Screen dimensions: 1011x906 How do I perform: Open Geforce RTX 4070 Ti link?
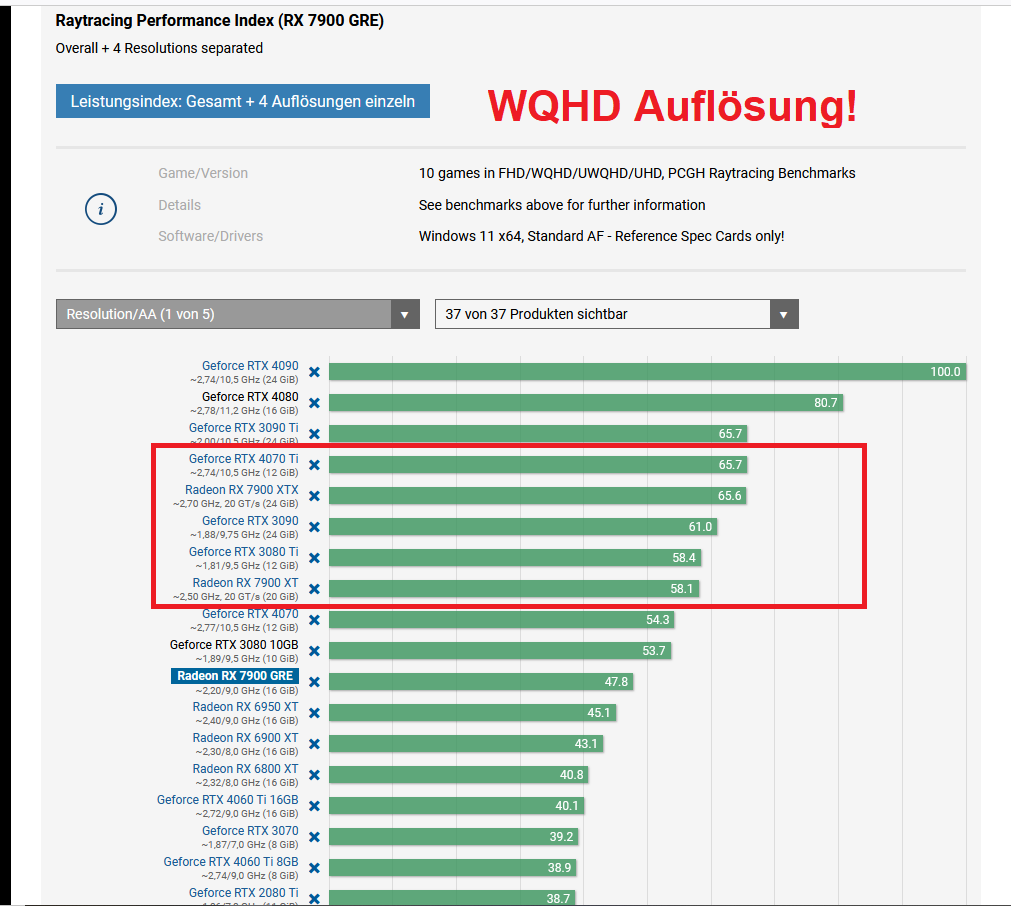click(x=244, y=458)
